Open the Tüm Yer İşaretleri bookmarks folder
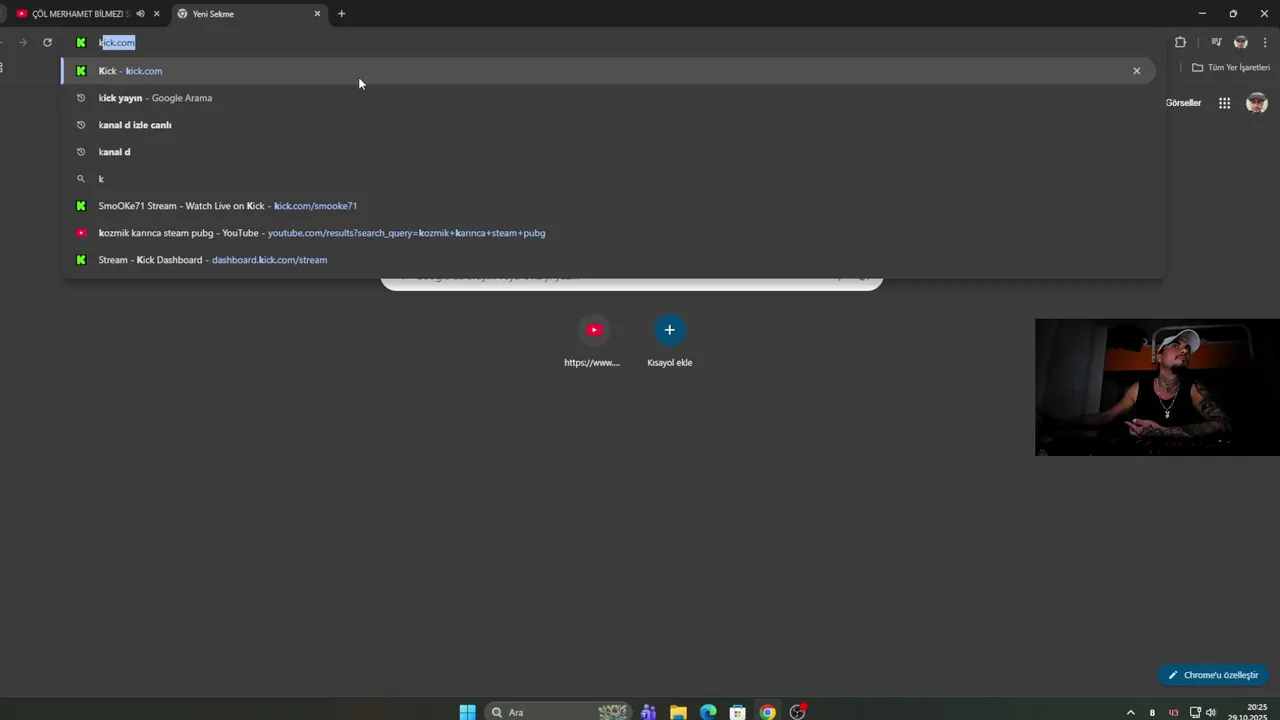 click(1231, 68)
